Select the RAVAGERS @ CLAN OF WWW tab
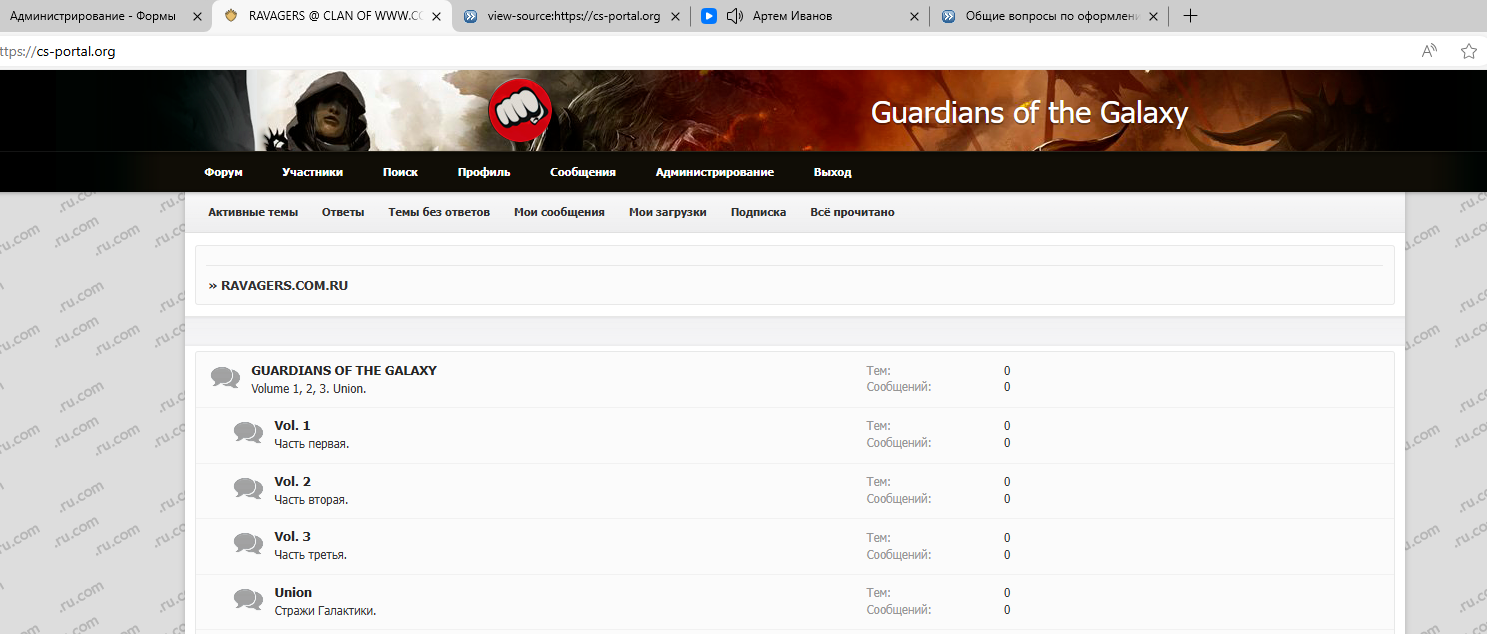Image resolution: width=1487 pixels, height=634 pixels. click(x=333, y=16)
